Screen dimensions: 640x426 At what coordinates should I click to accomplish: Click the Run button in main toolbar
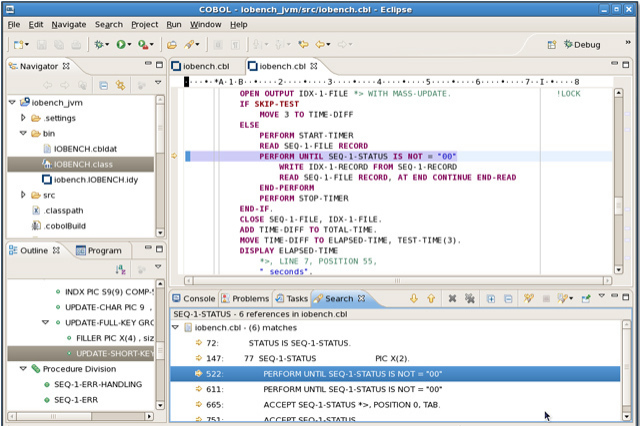pyautogui.click(x=121, y=45)
